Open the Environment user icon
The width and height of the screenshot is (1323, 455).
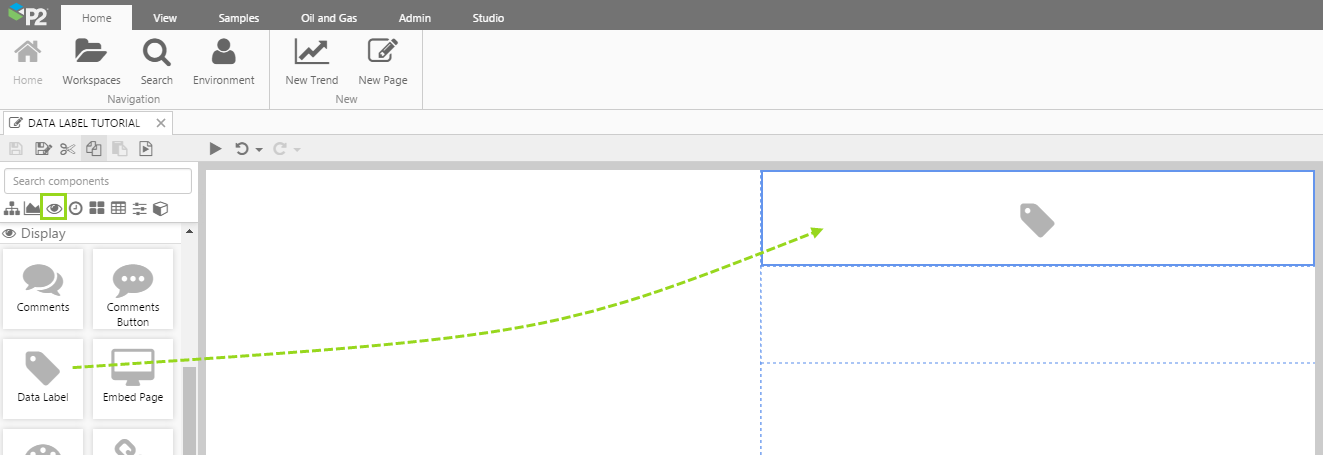click(x=224, y=61)
